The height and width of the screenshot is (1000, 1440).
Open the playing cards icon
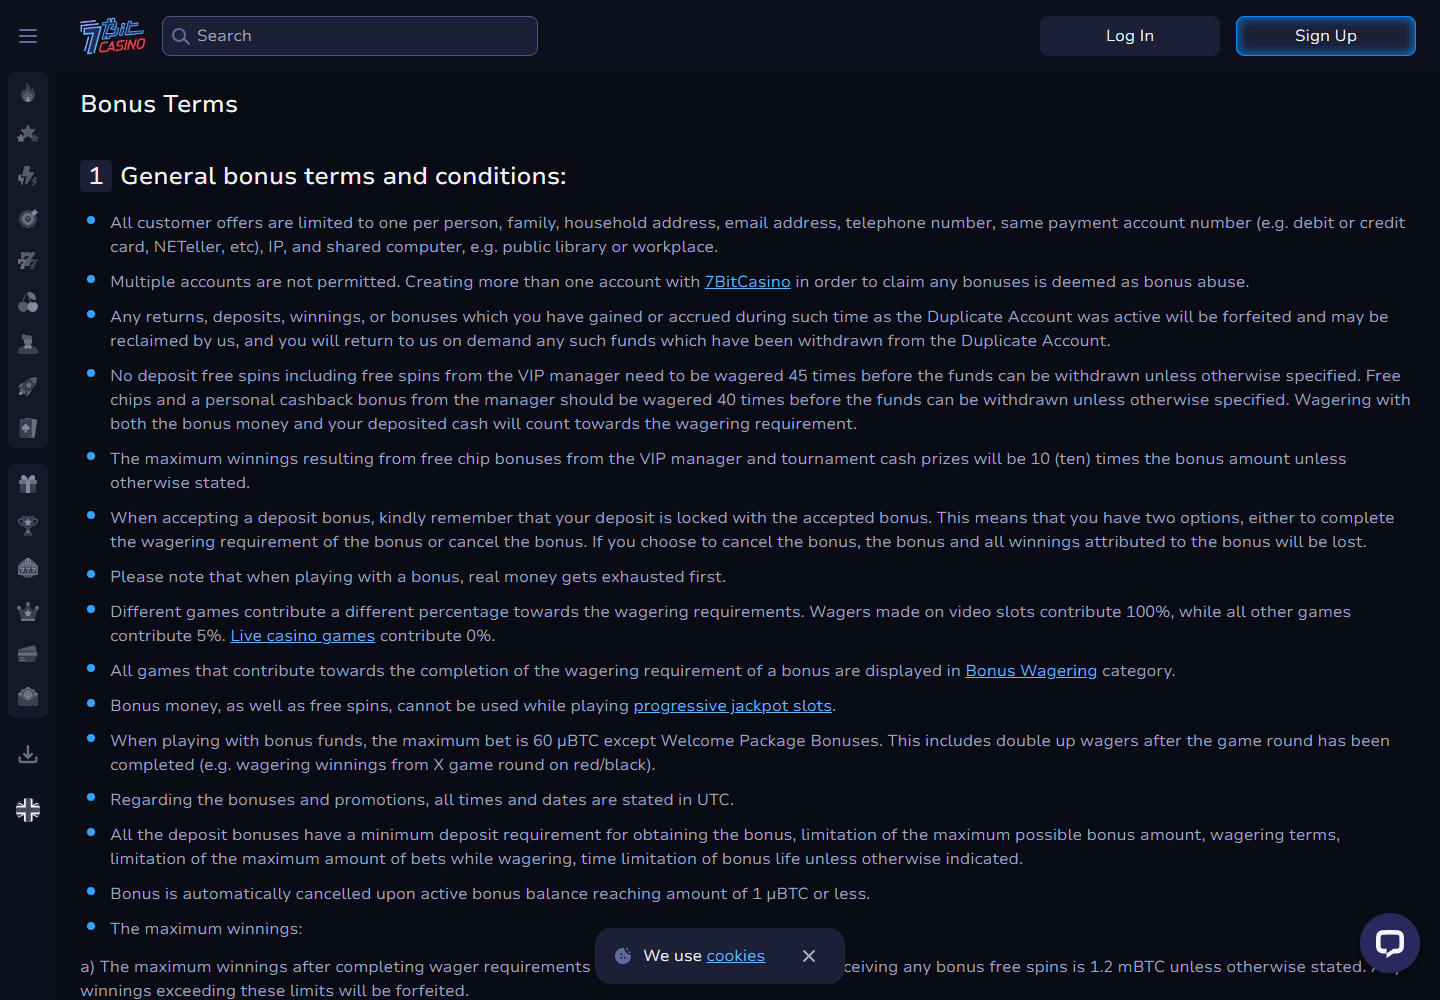click(x=28, y=428)
